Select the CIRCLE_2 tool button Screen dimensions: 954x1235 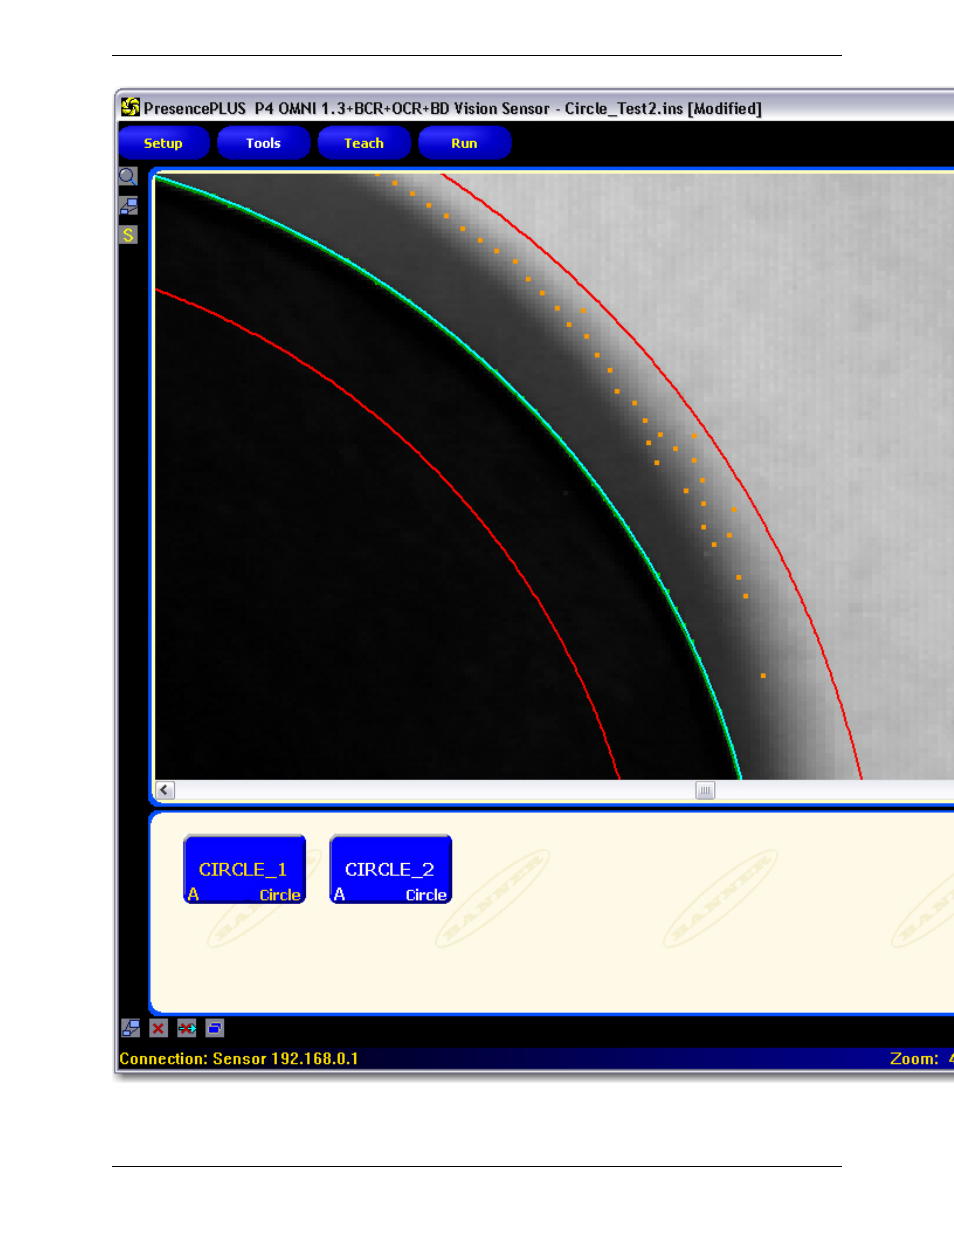coord(390,870)
